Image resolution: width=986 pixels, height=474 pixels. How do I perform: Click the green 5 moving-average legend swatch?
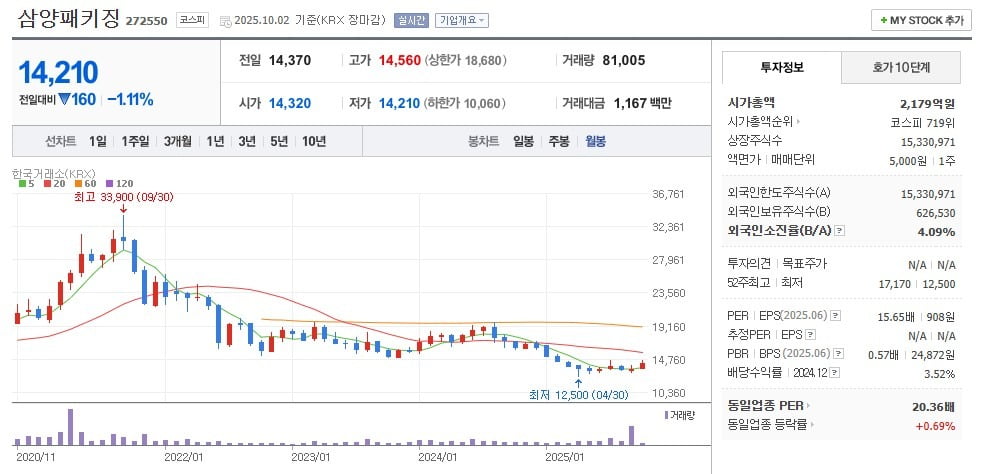[22, 184]
